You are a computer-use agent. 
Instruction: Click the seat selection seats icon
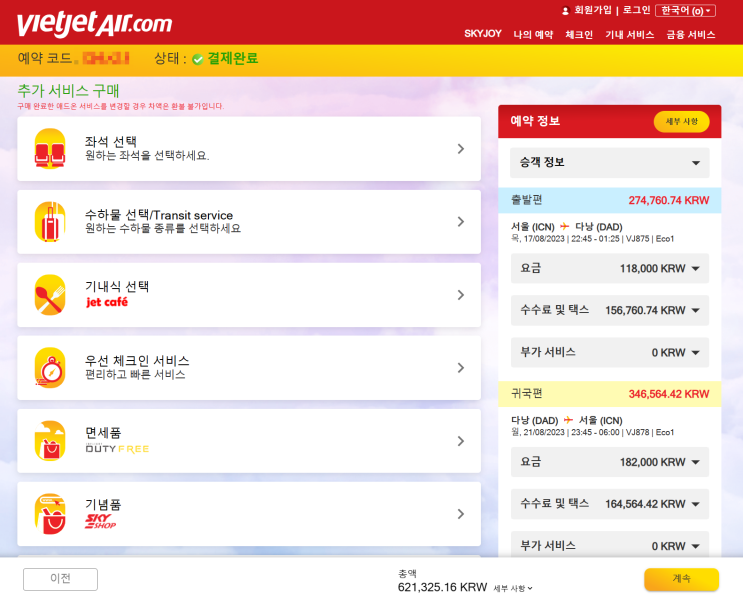(50, 148)
